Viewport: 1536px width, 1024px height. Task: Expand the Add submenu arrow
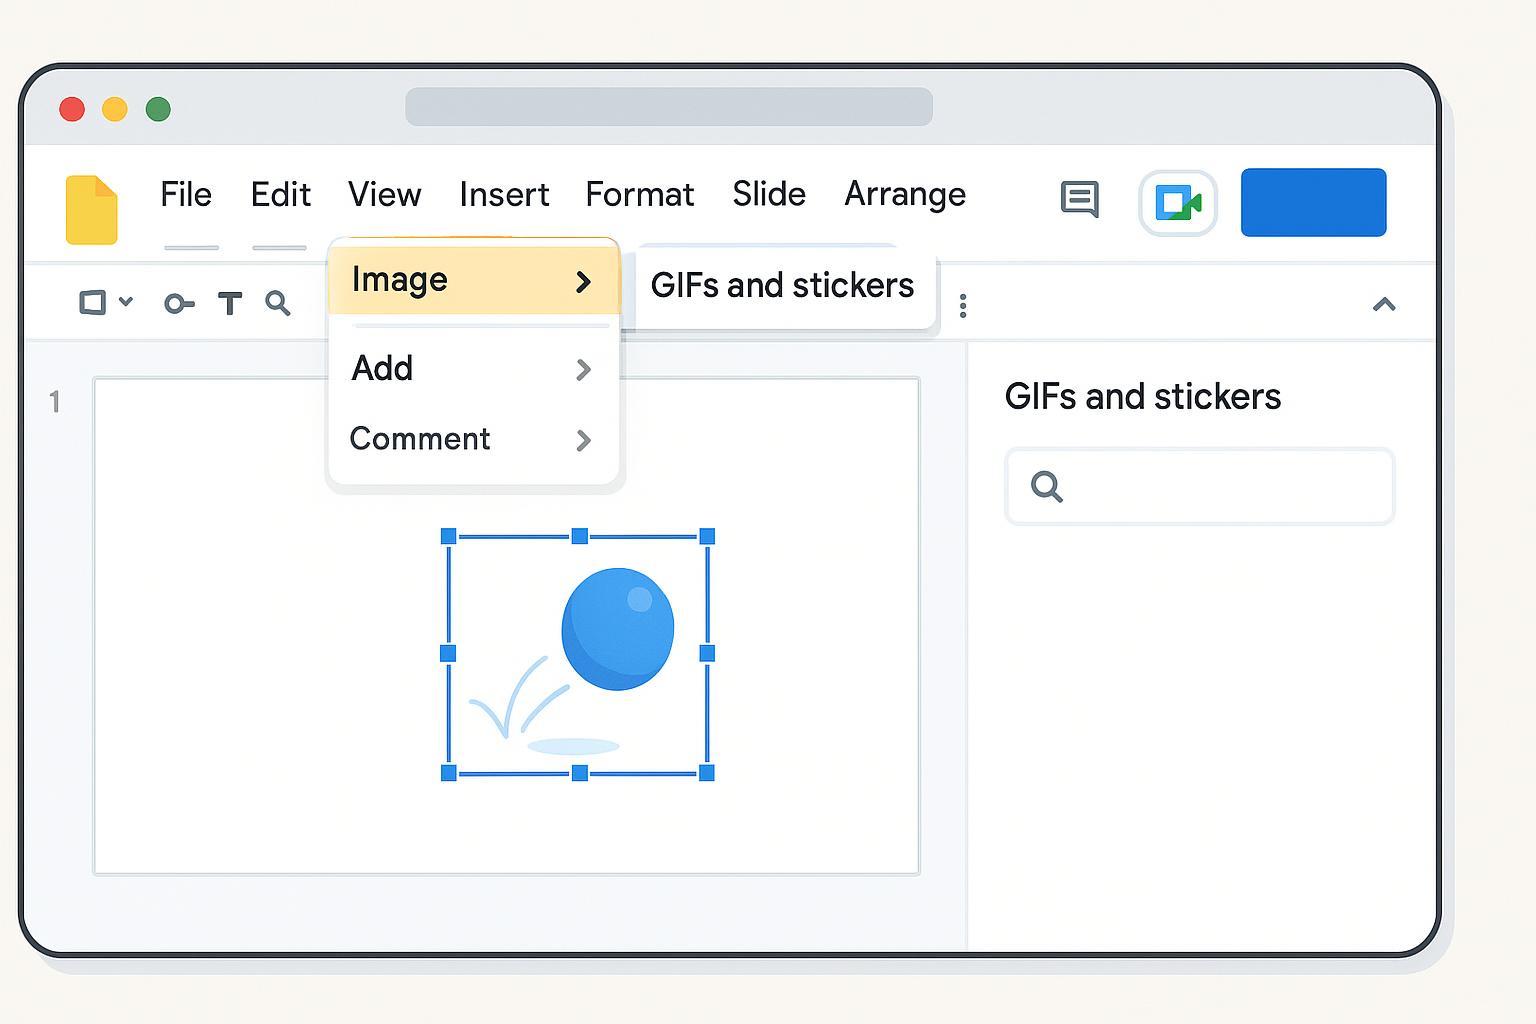pyautogui.click(x=584, y=370)
